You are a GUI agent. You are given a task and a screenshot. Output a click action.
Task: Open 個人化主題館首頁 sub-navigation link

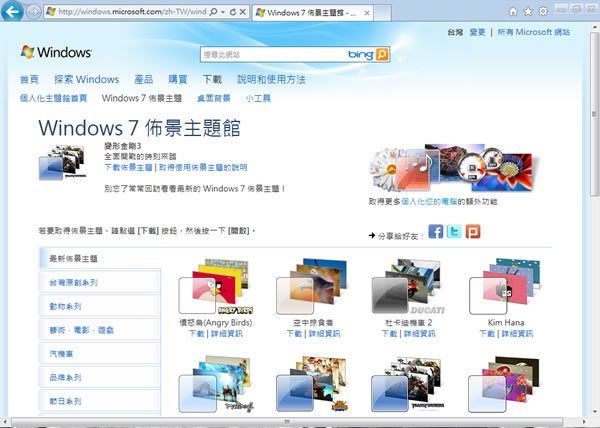pyautogui.click(x=53, y=98)
